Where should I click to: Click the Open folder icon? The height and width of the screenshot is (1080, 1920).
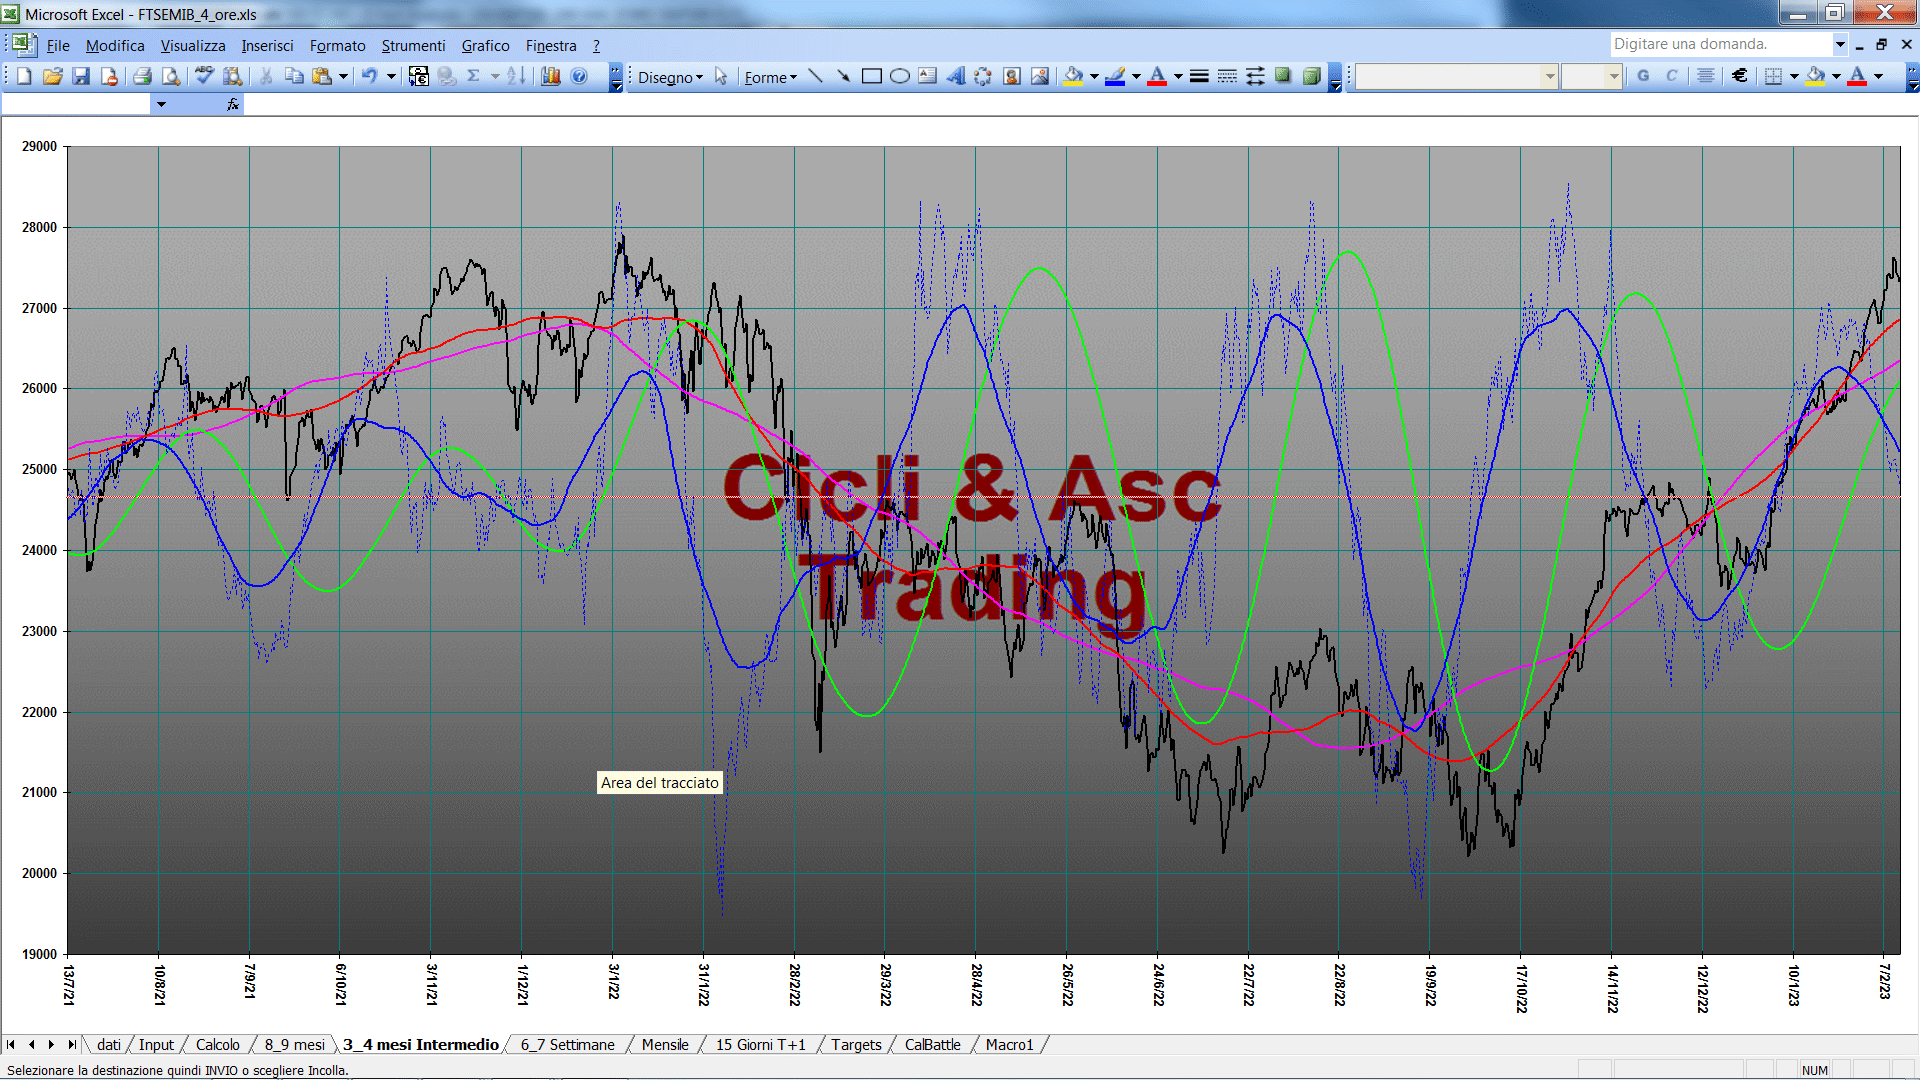[x=53, y=76]
